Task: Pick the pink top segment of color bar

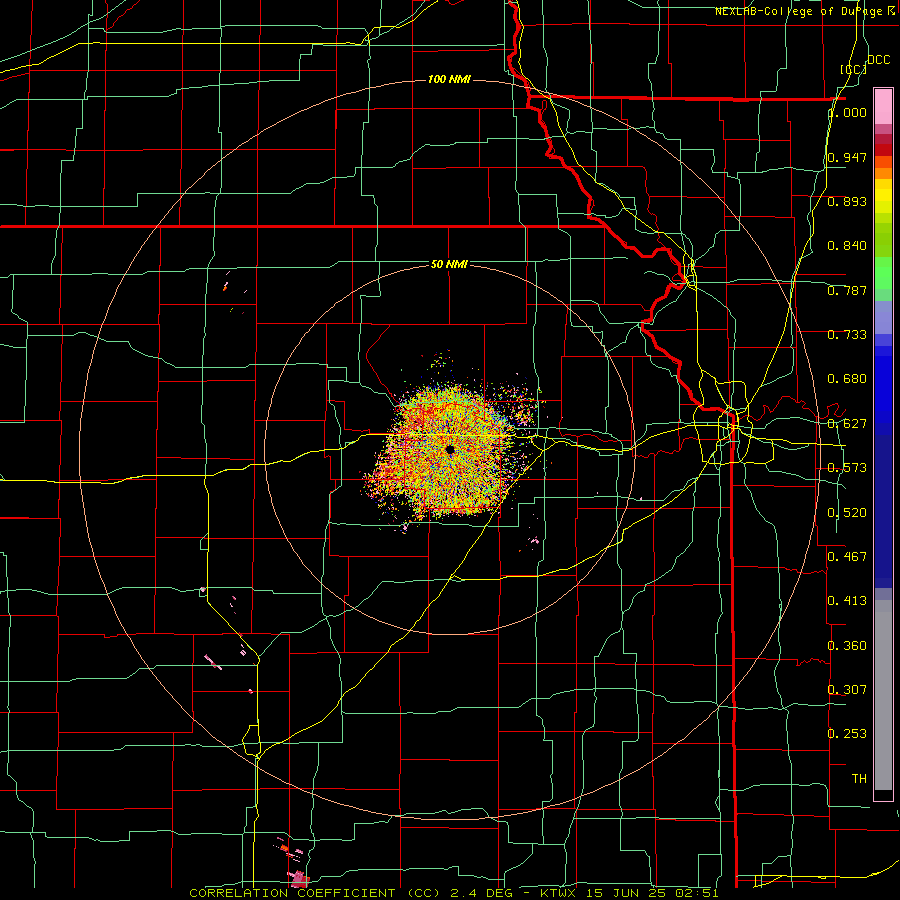Action: (883, 106)
